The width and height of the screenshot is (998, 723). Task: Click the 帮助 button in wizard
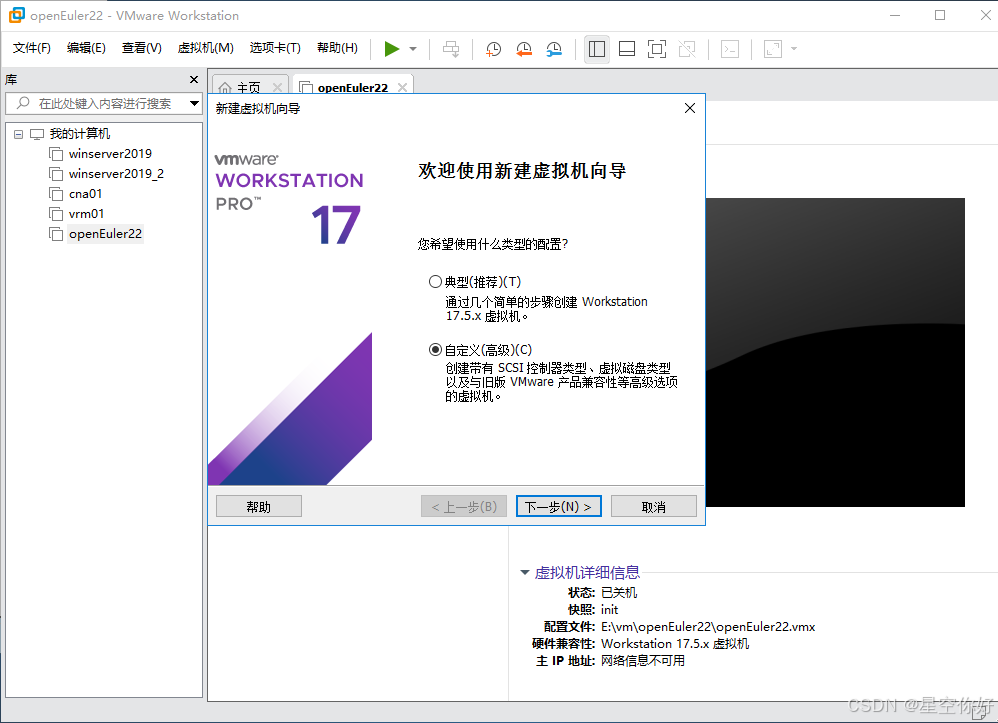coord(258,507)
